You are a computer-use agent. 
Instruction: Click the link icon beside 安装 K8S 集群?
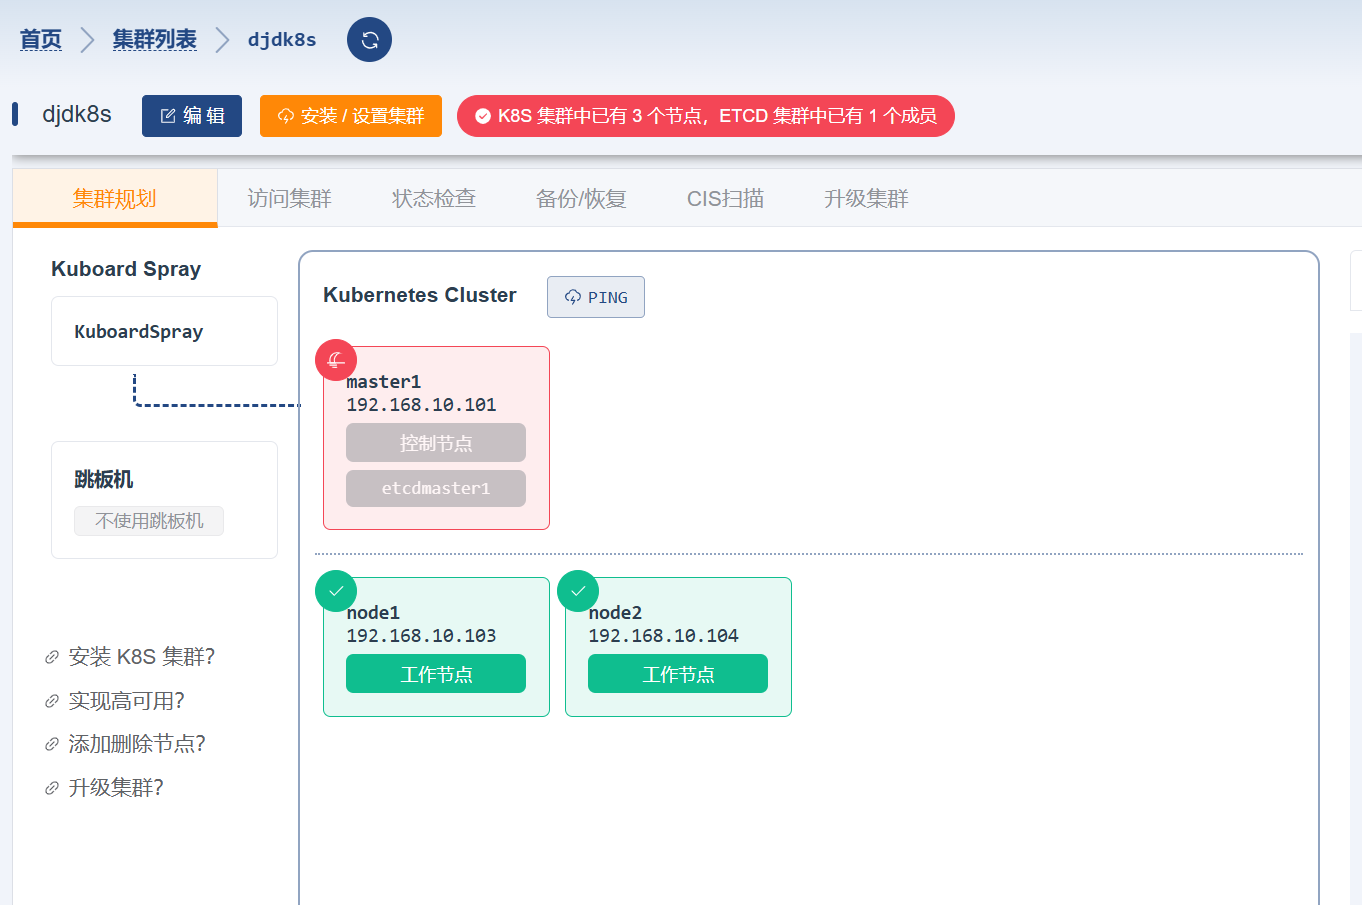pyautogui.click(x=52, y=658)
